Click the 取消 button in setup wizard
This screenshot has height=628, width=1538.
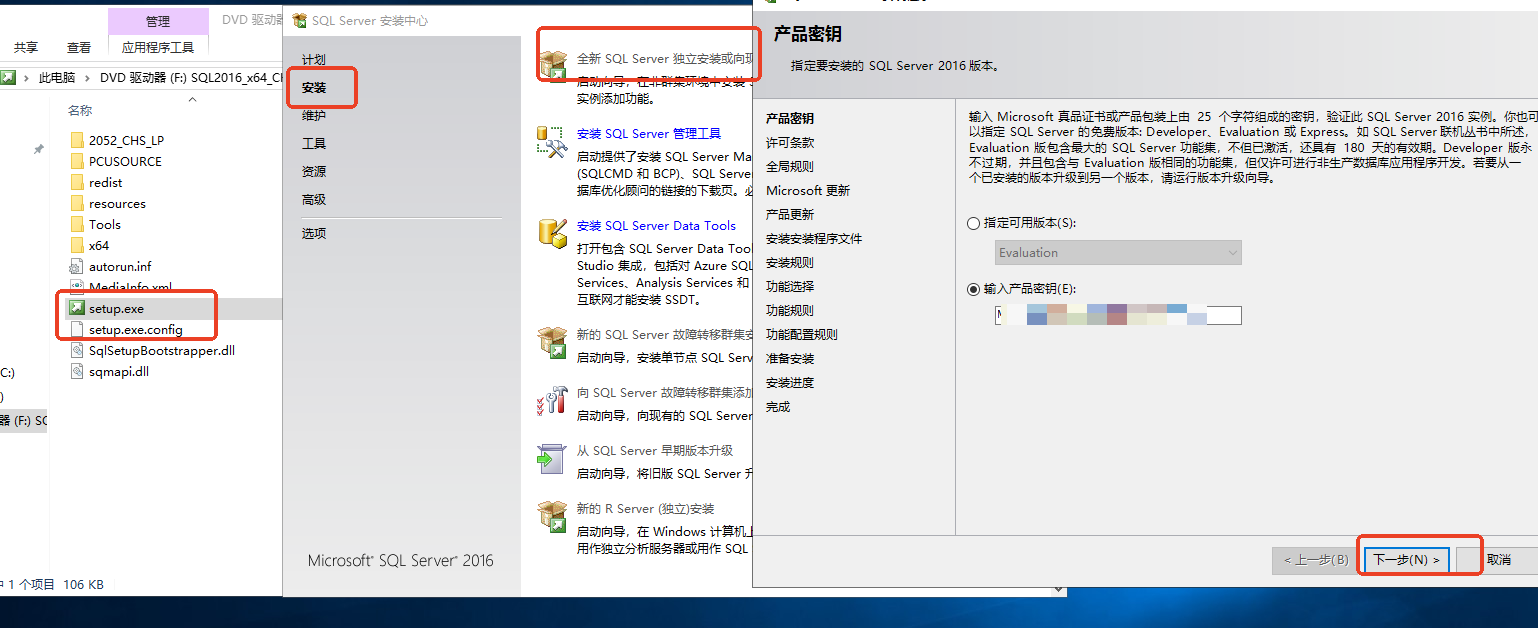1498,560
